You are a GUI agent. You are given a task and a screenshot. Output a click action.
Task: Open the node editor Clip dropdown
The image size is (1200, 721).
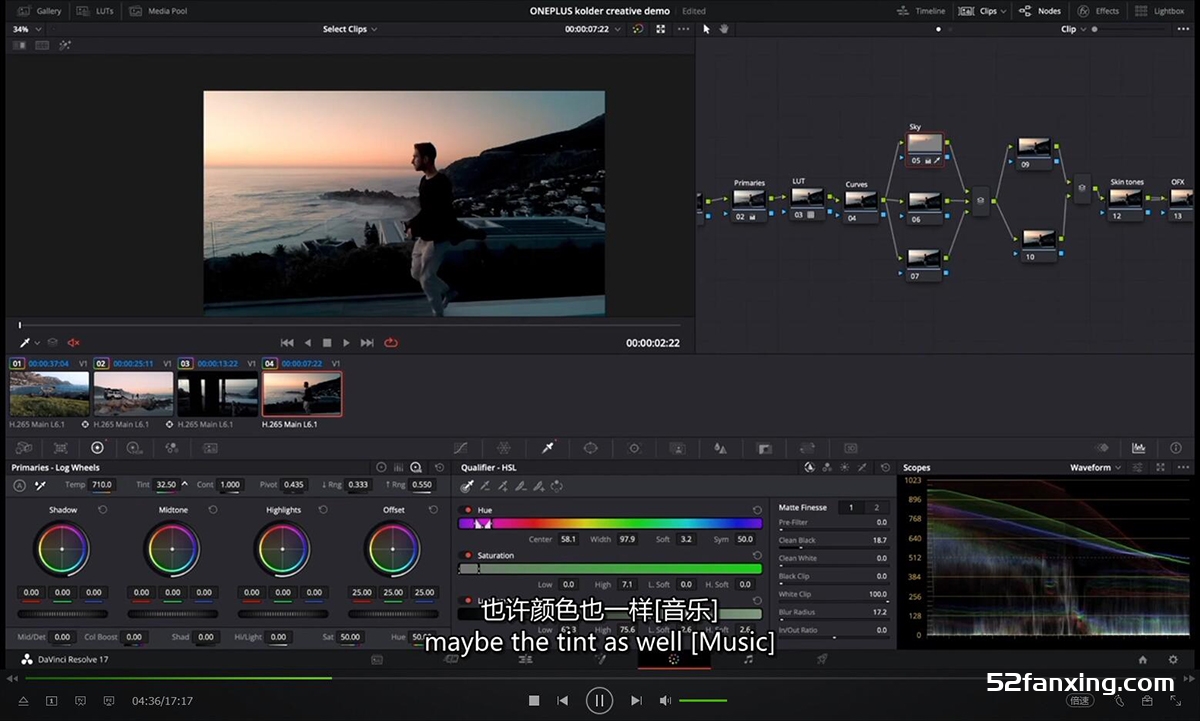(x=1074, y=29)
